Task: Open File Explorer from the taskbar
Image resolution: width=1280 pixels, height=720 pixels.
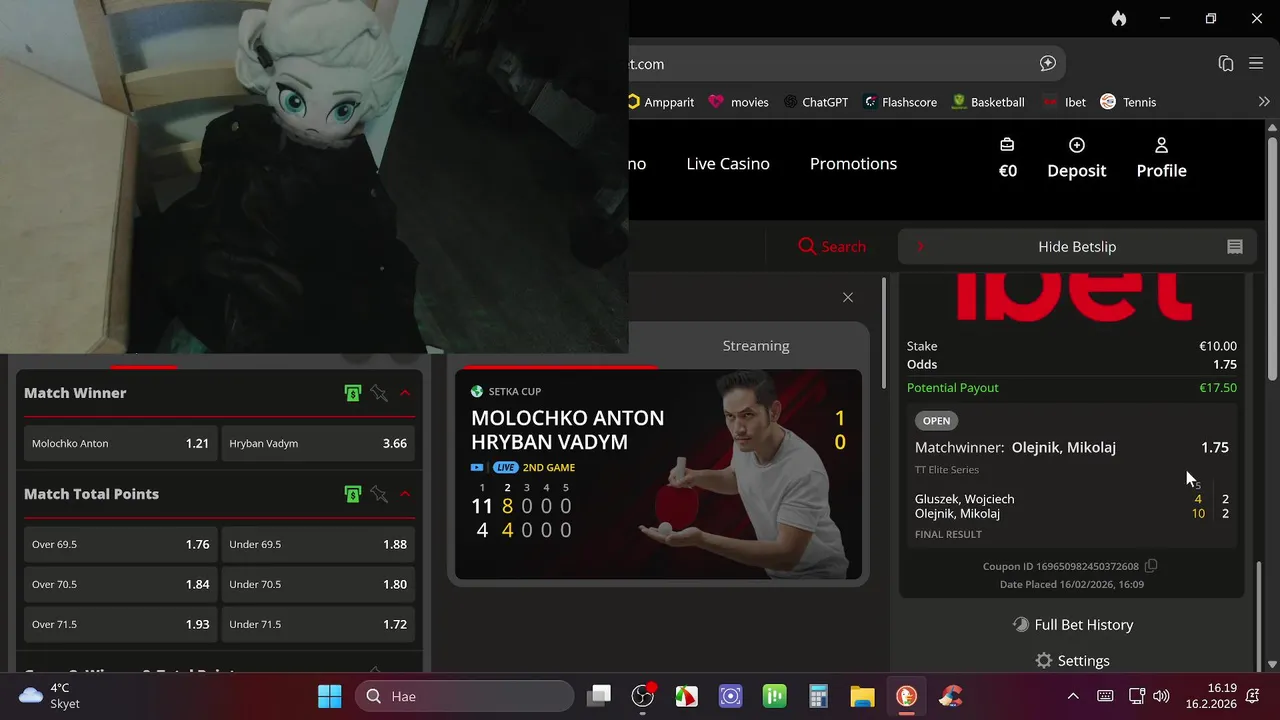Action: (862, 696)
